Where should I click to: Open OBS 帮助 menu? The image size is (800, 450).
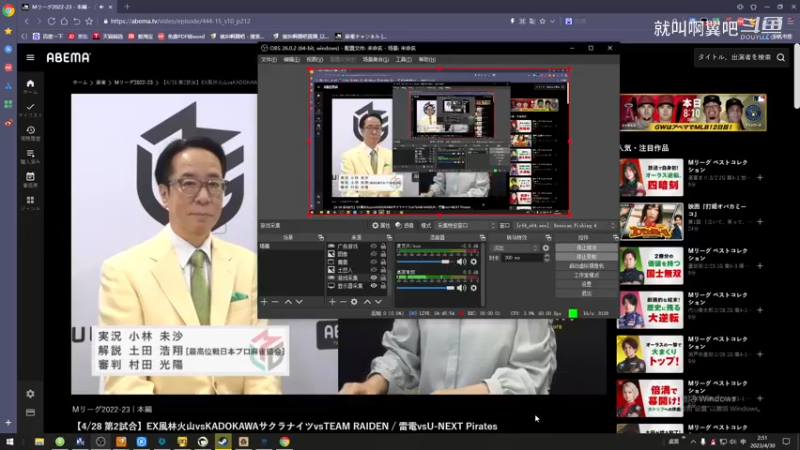[x=427, y=60]
